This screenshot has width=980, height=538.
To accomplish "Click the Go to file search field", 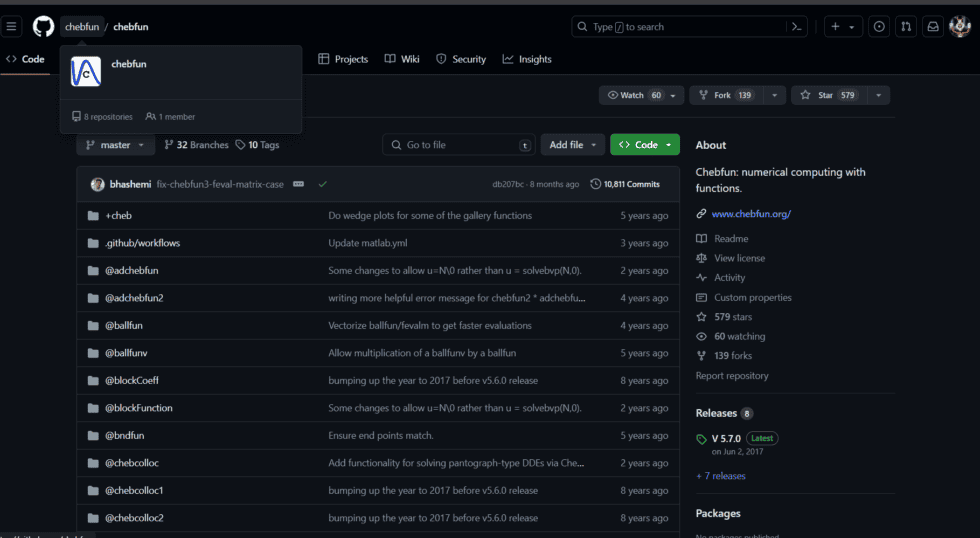I will click(458, 145).
